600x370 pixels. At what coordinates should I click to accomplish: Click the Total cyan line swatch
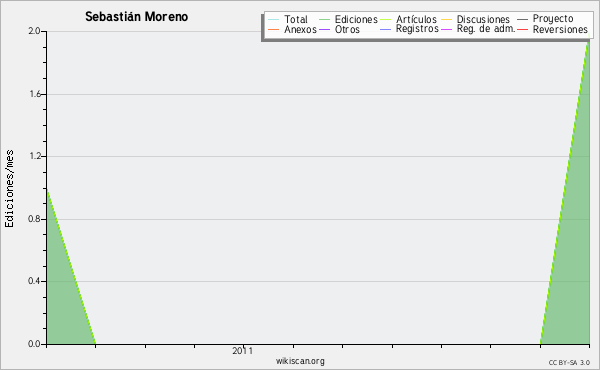[274, 20]
